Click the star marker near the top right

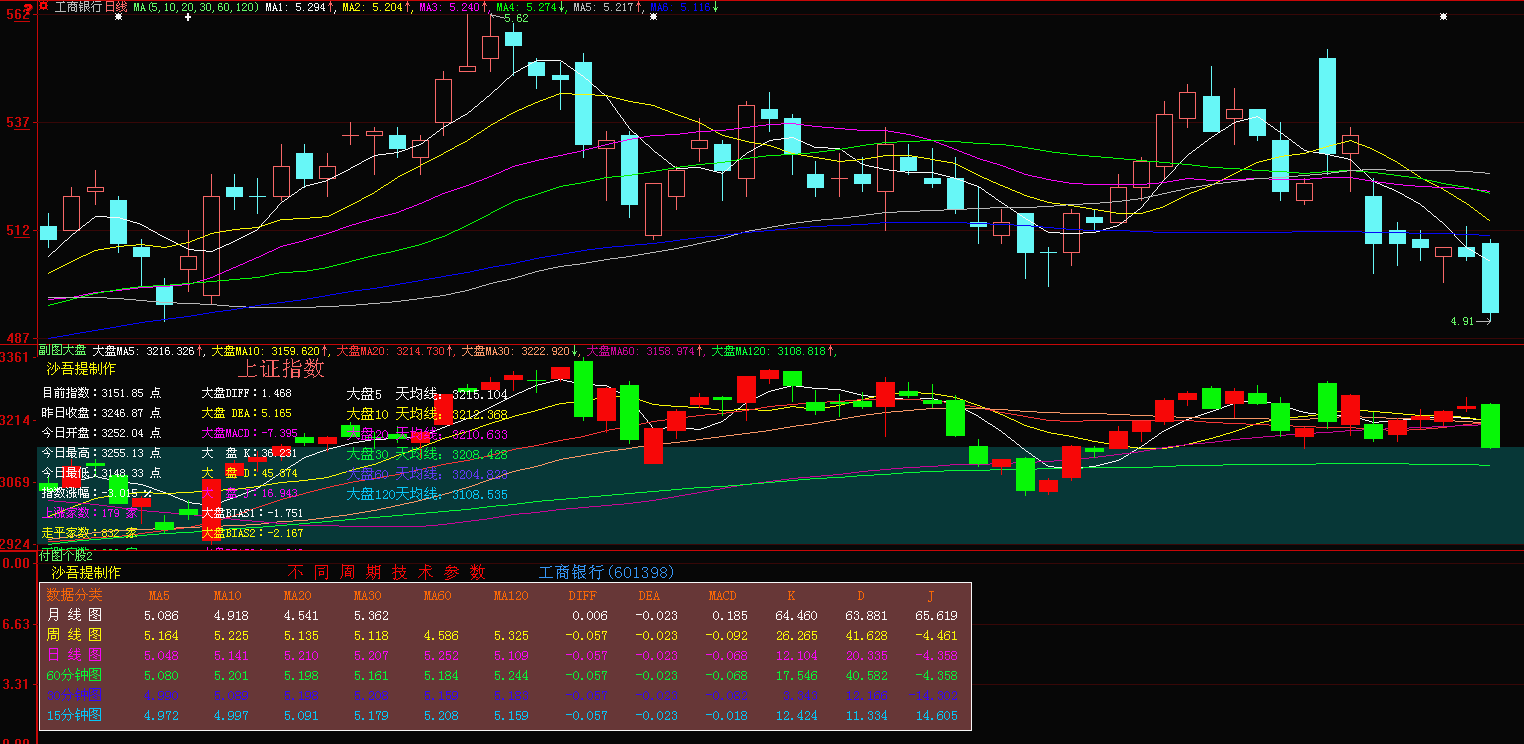(1442, 17)
